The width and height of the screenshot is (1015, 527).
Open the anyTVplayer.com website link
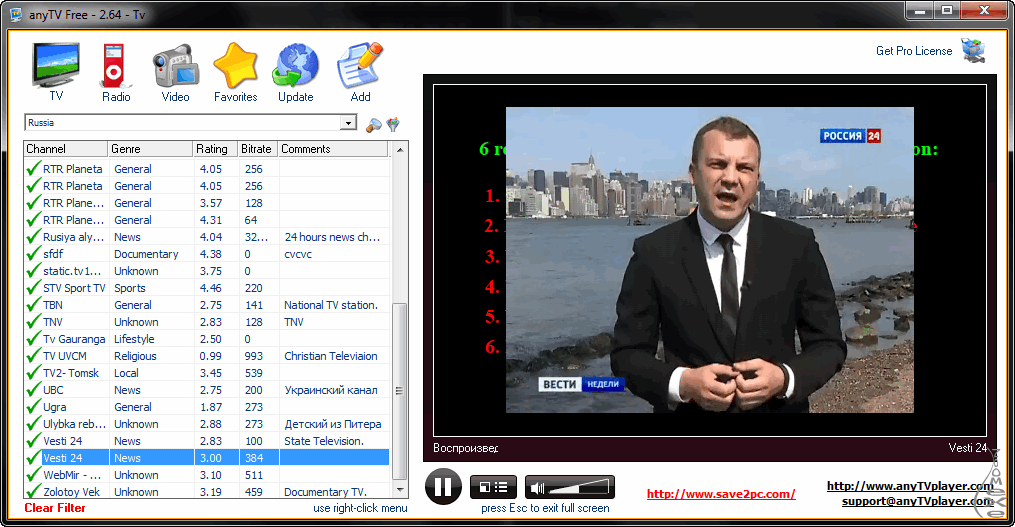pos(910,486)
